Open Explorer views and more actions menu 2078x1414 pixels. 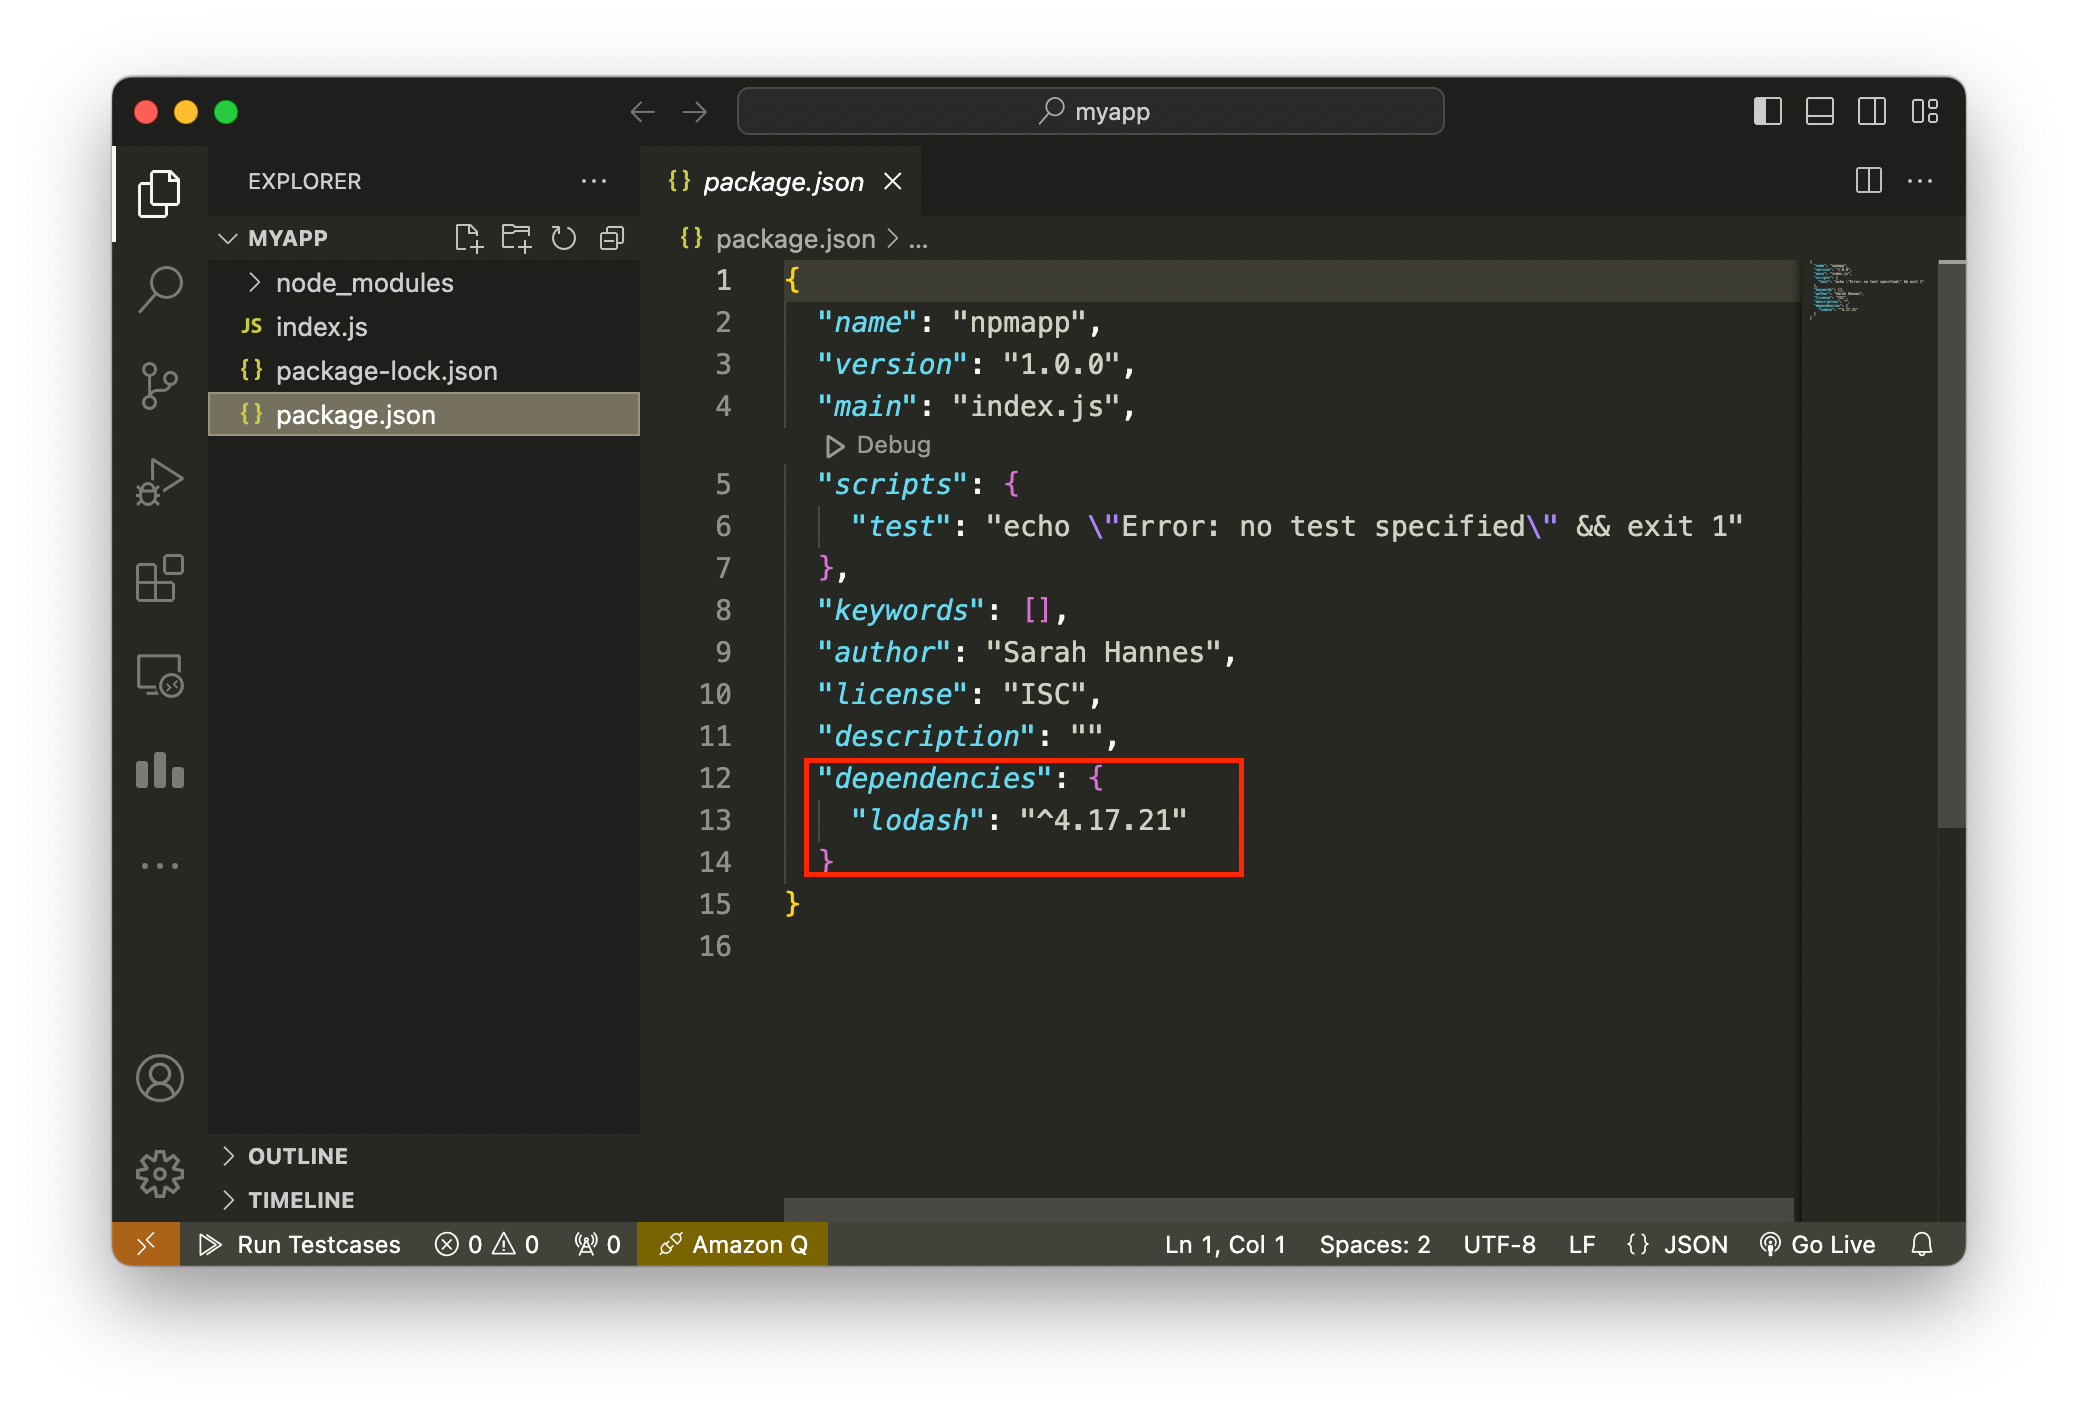[x=594, y=181]
